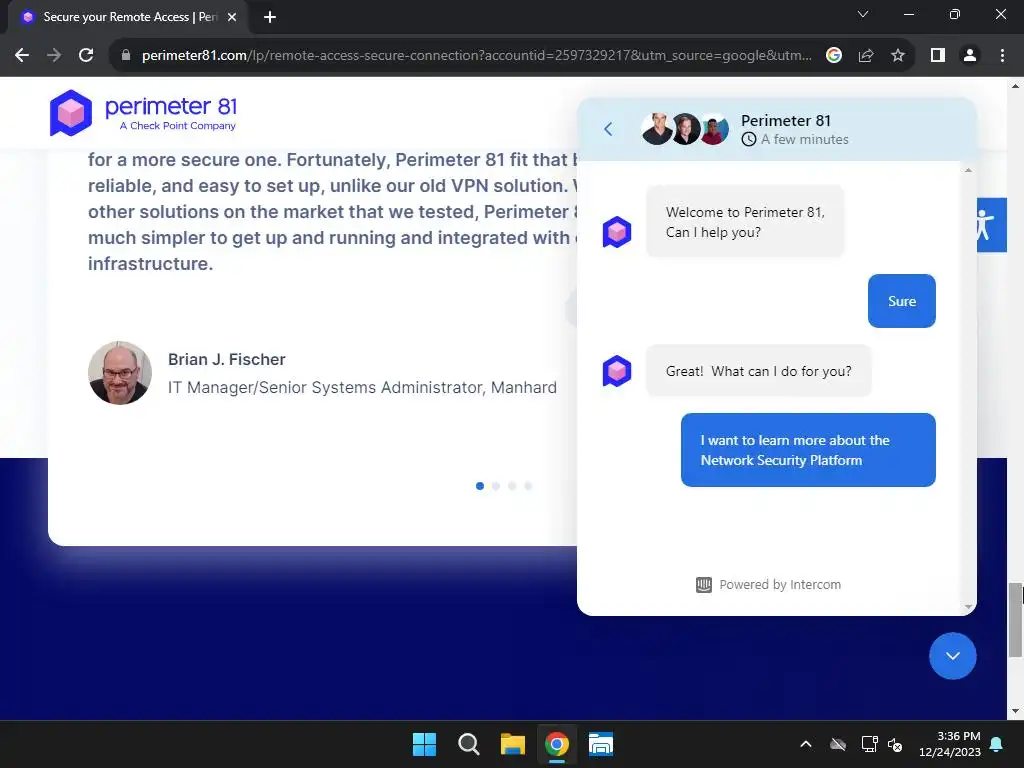Image resolution: width=1024 pixels, height=768 pixels.
Task: Go back in the Perimeter 81 chat
Action: 608,129
